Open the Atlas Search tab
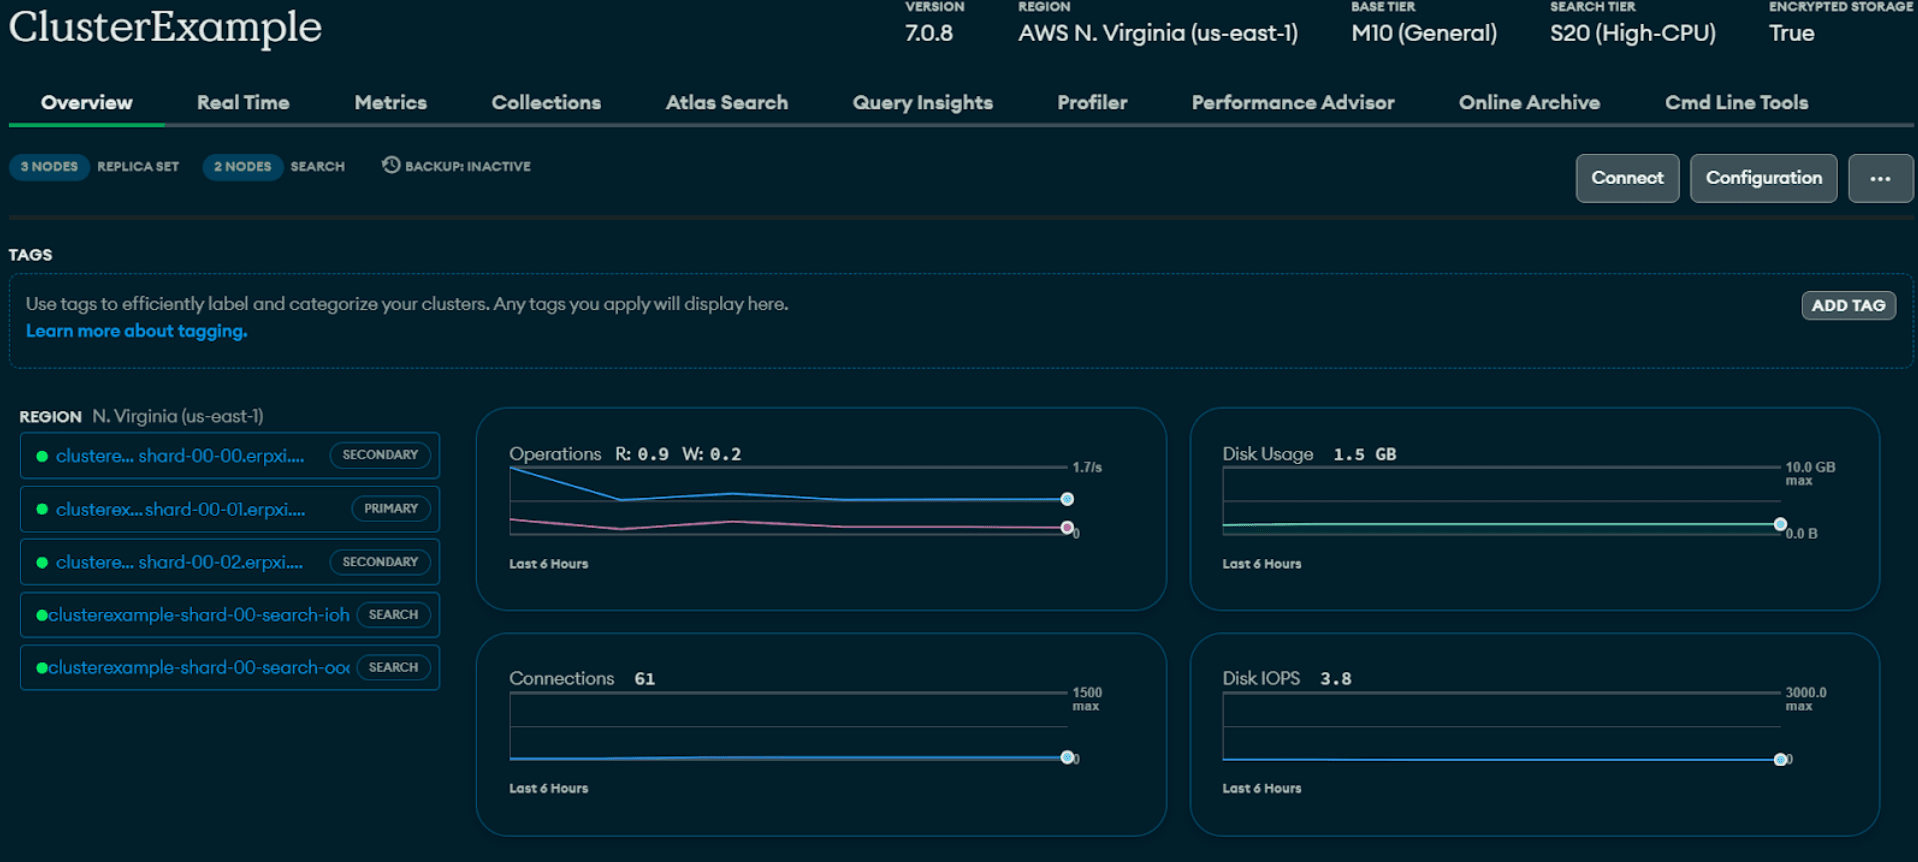 click(x=727, y=102)
